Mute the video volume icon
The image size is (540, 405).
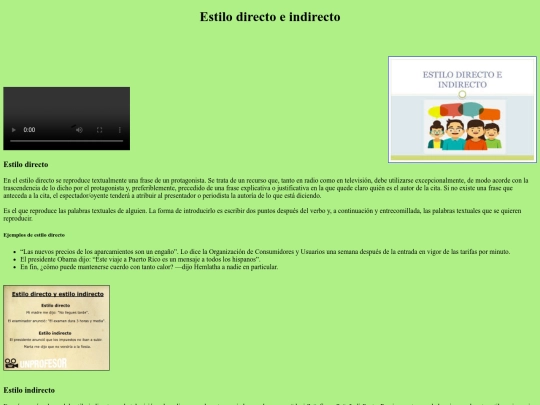pos(79,130)
